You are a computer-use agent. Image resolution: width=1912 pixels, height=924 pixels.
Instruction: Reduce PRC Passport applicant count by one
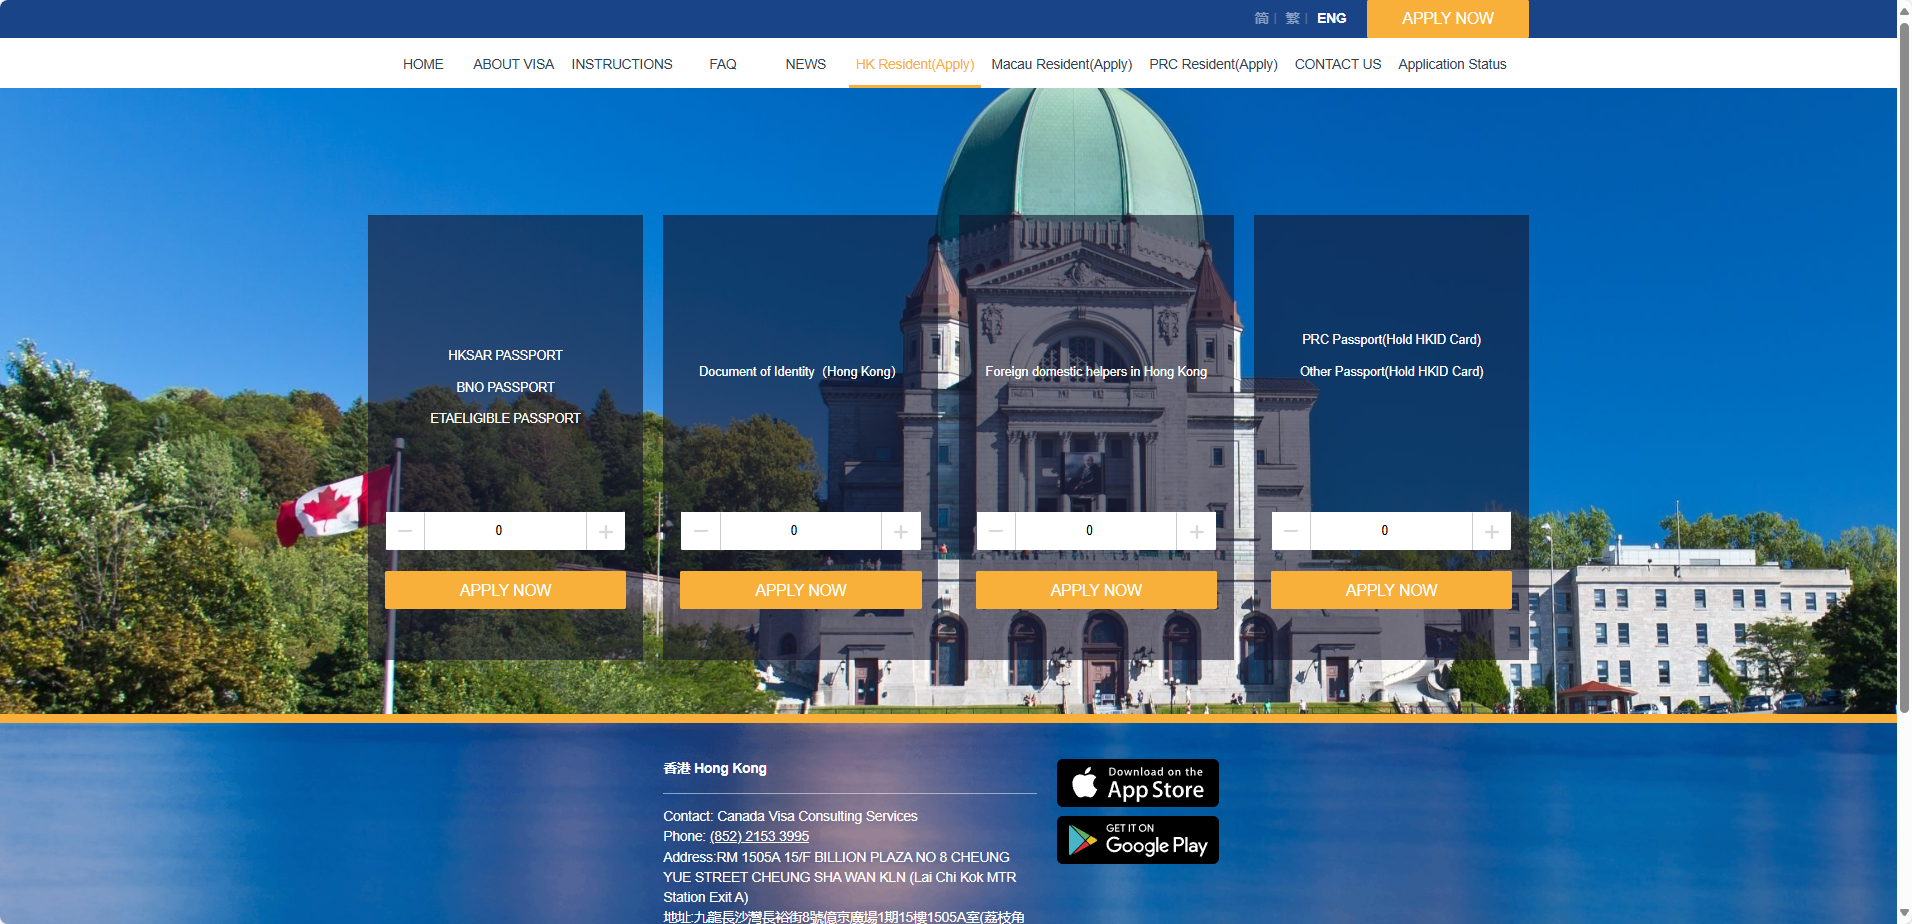tap(1291, 531)
